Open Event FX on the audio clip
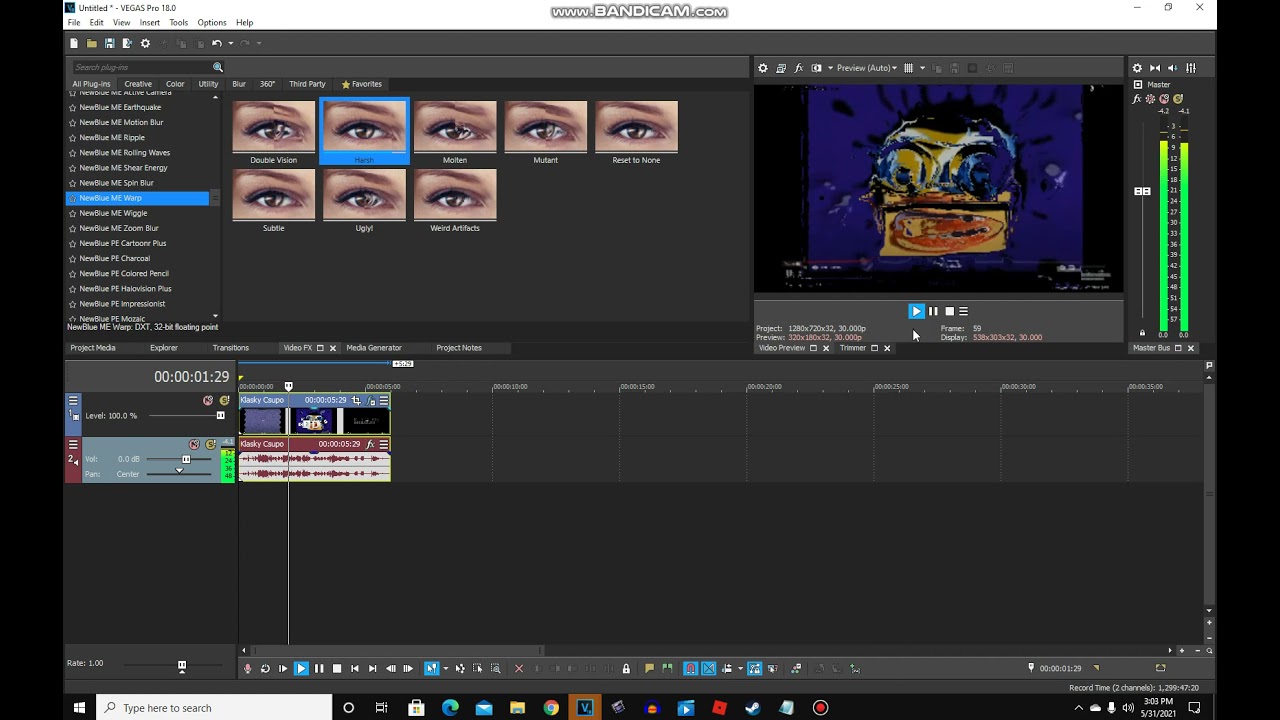The height and width of the screenshot is (720, 1280). pos(370,444)
